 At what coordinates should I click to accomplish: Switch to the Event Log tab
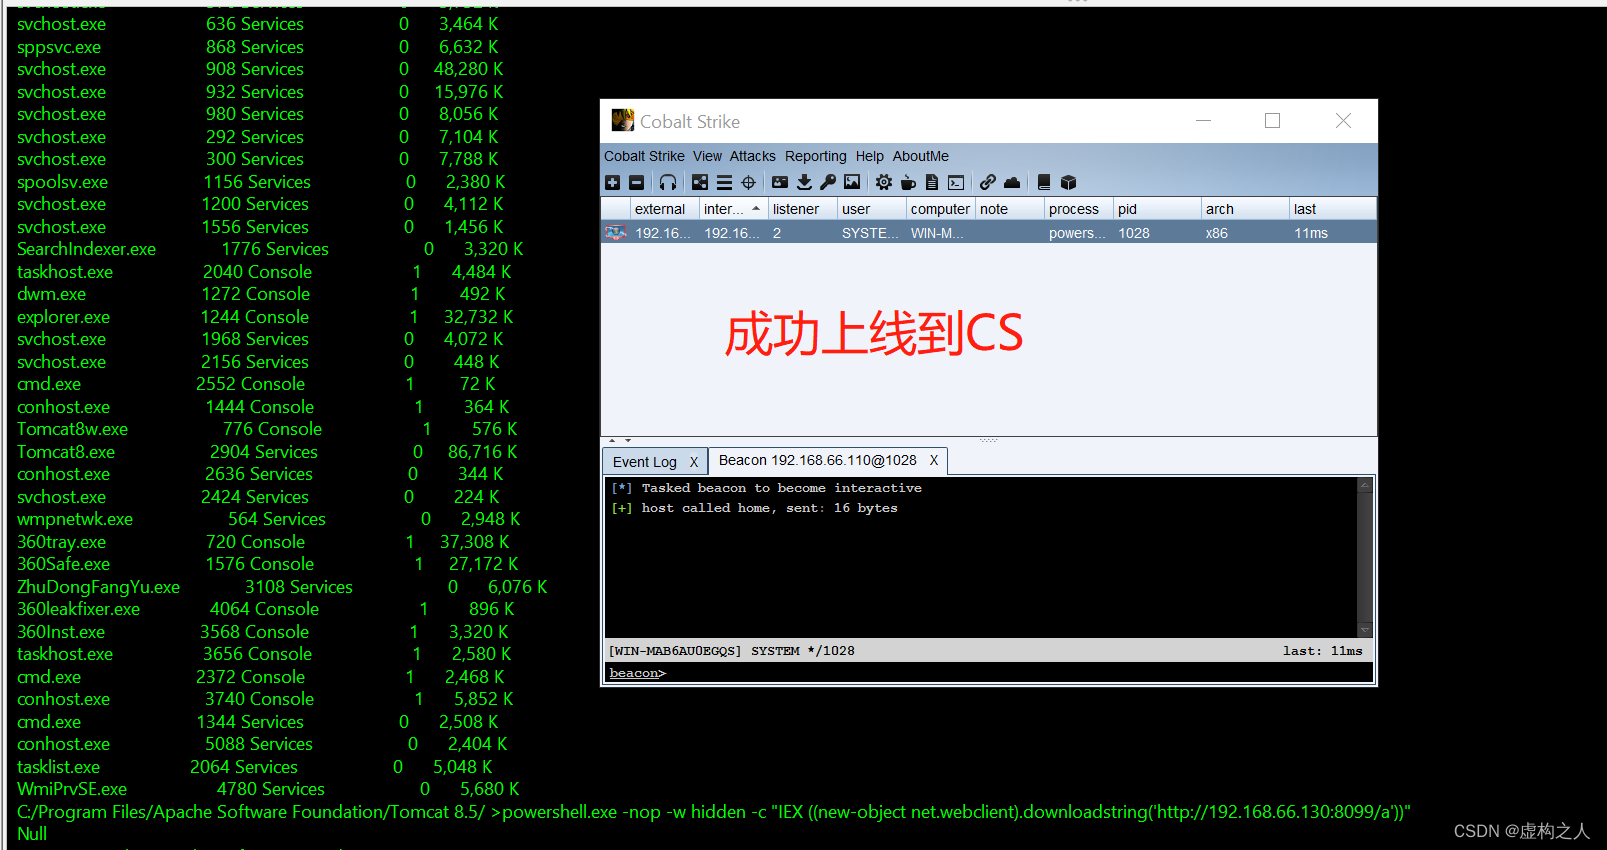[644, 461]
